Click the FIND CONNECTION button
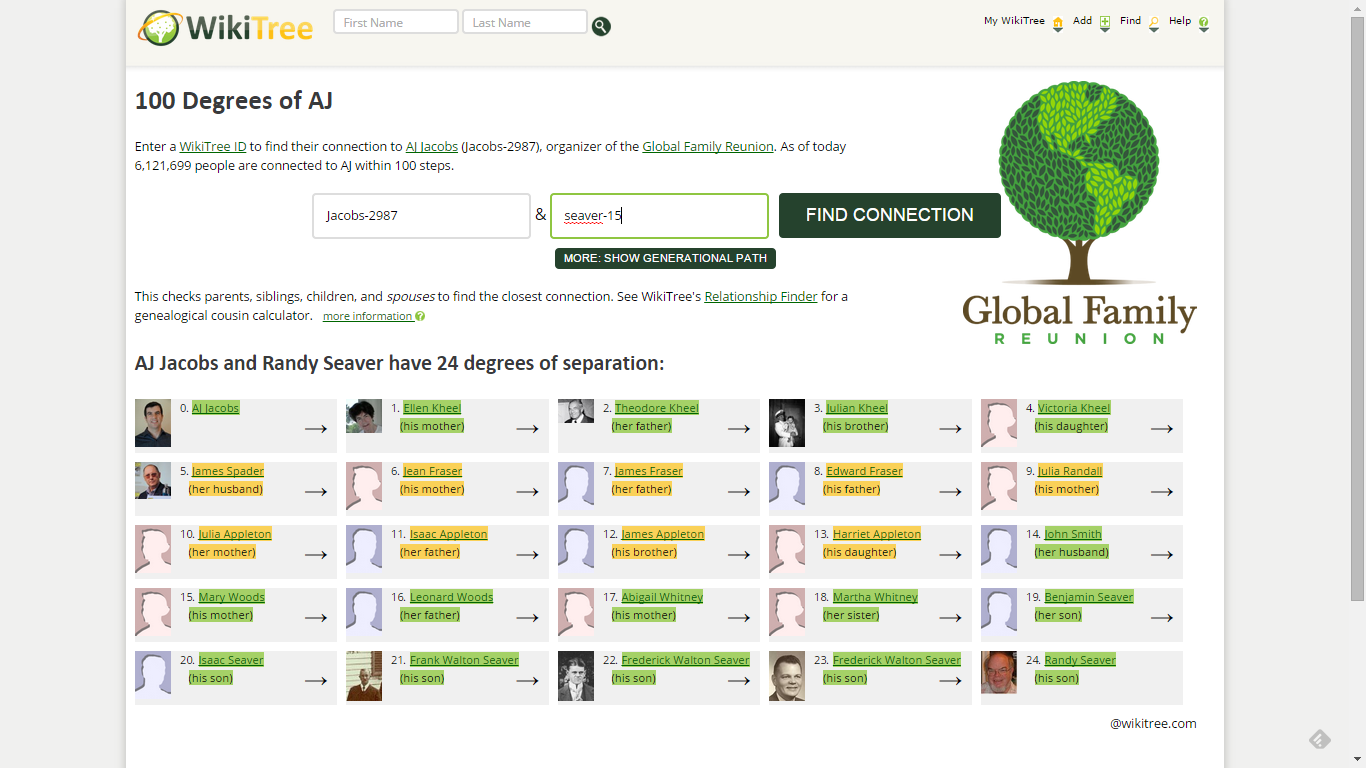1366x768 pixels. [x=890, y=215]
